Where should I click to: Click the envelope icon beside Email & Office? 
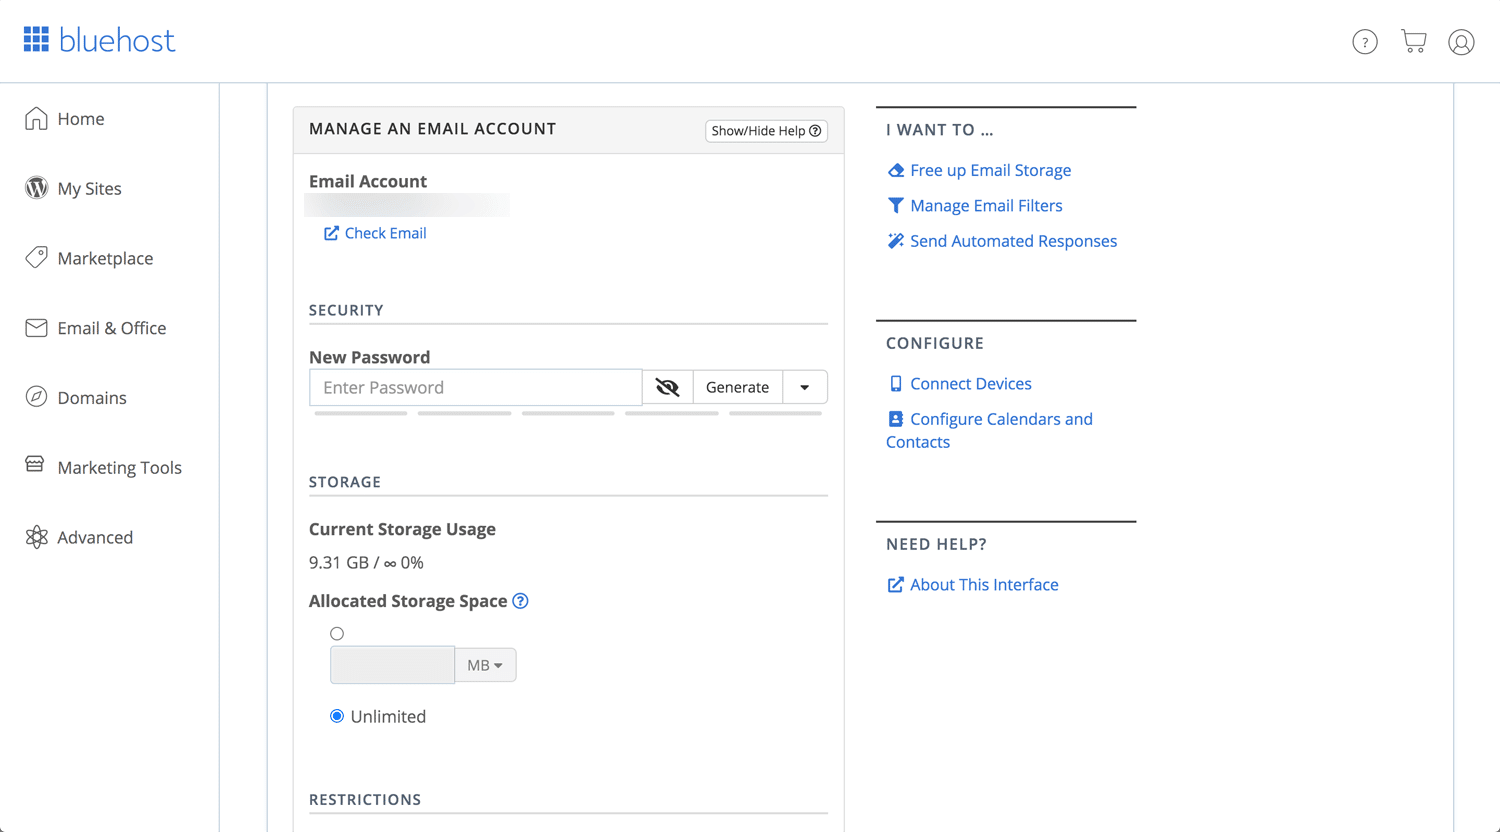[36, 328]
